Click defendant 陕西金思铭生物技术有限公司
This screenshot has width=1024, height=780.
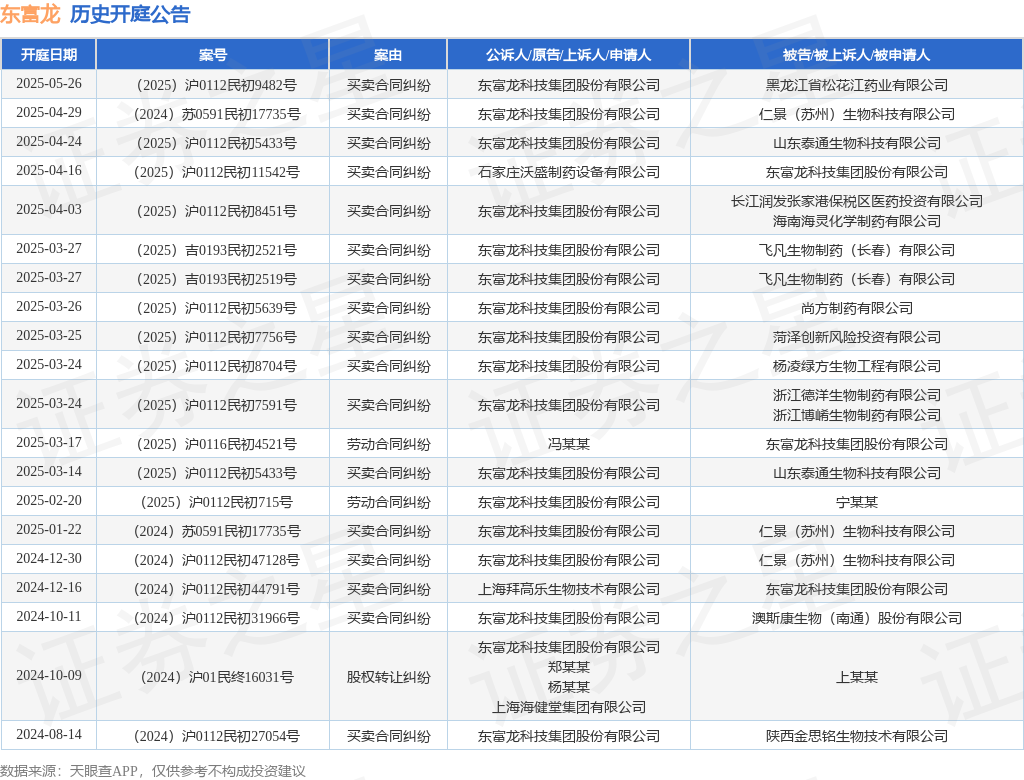tap(856, 736)
